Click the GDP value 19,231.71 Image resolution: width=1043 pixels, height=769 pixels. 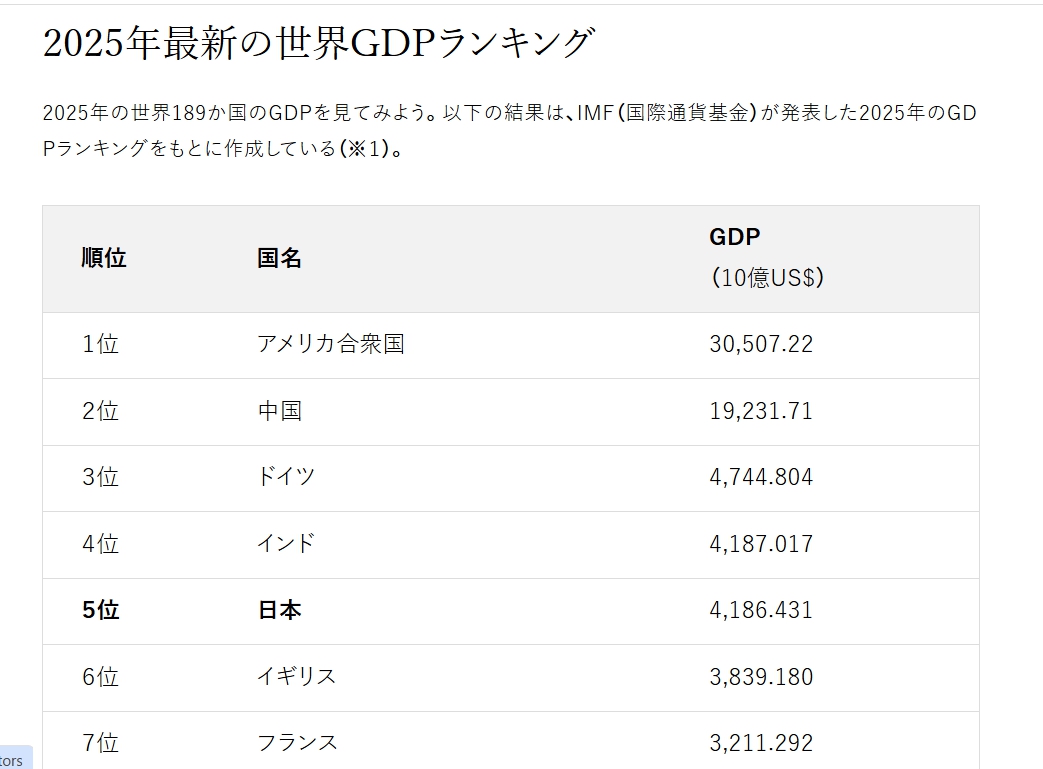[x=761, y=411]
